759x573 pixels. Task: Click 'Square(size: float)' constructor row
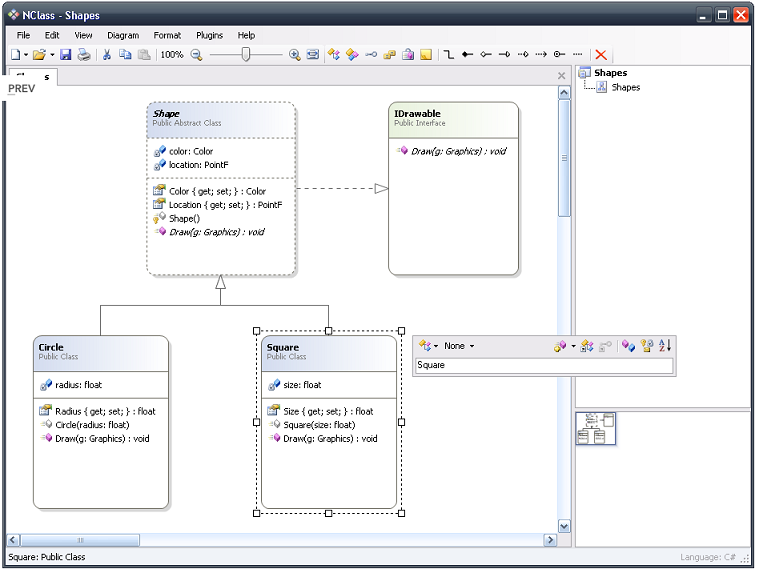click(x=319, y=425)
